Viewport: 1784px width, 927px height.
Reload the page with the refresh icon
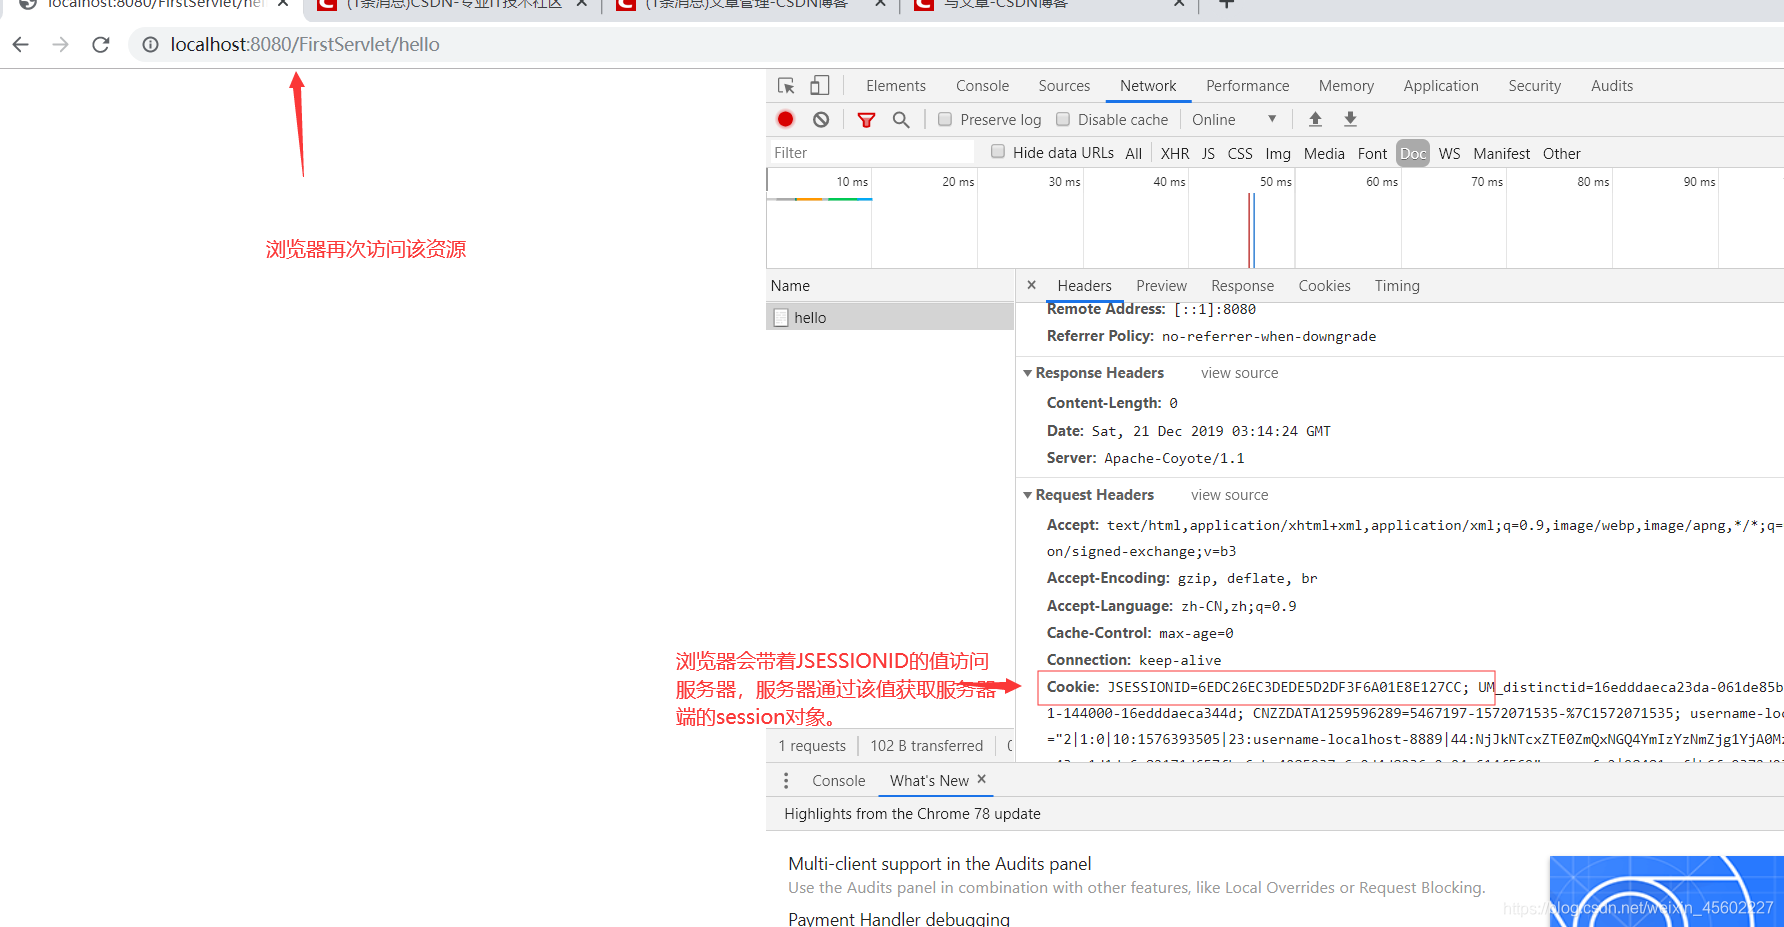100,44
